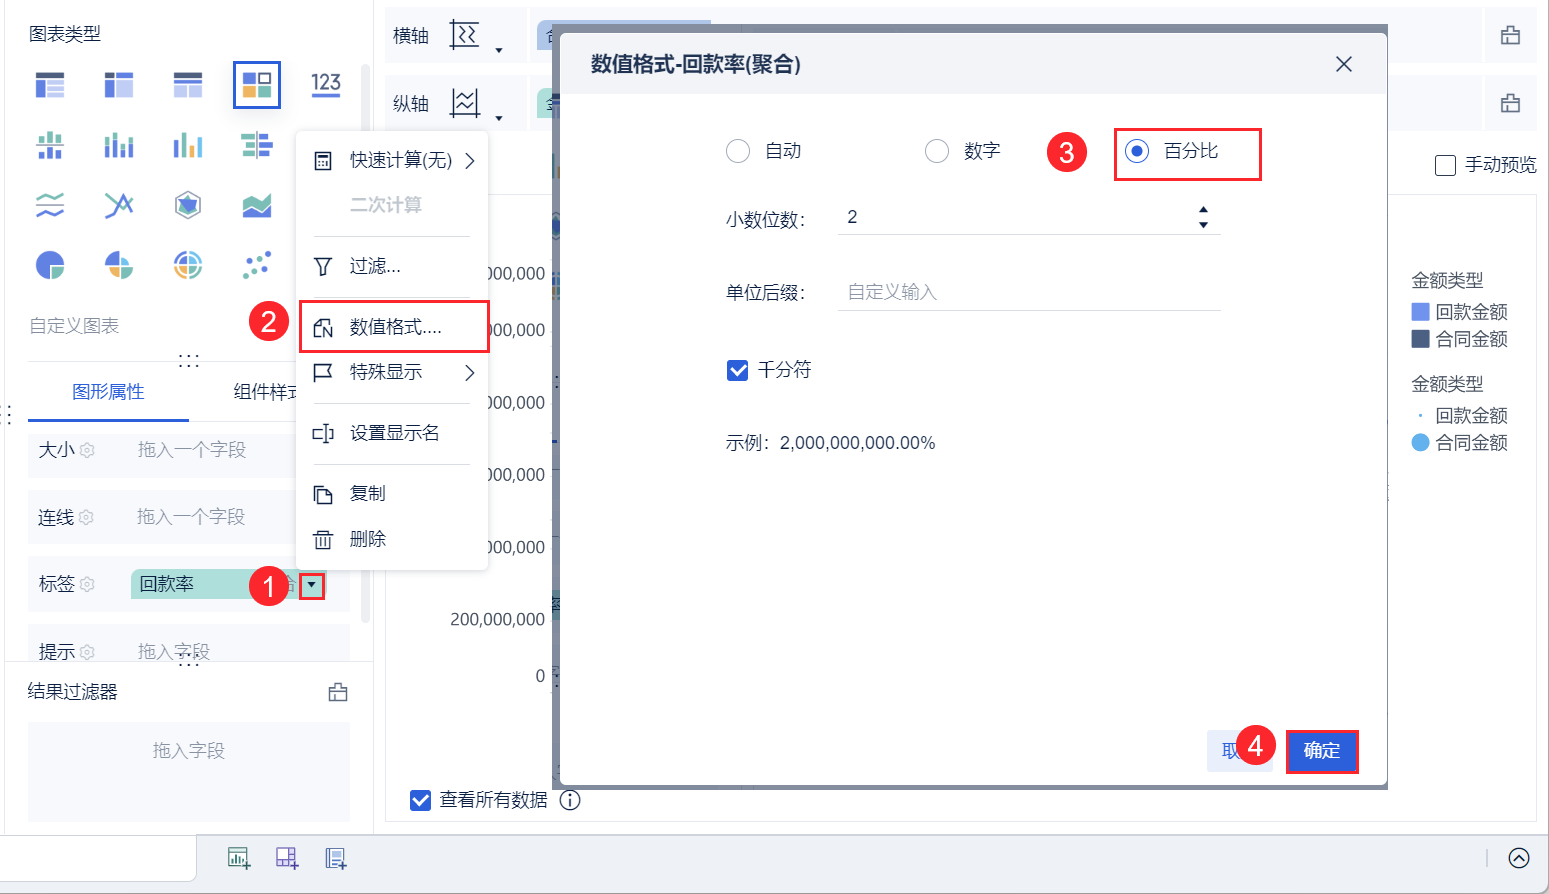1549x894 pixels.
Task: Add a chart component from bottom bar
Action: point(238,858)
